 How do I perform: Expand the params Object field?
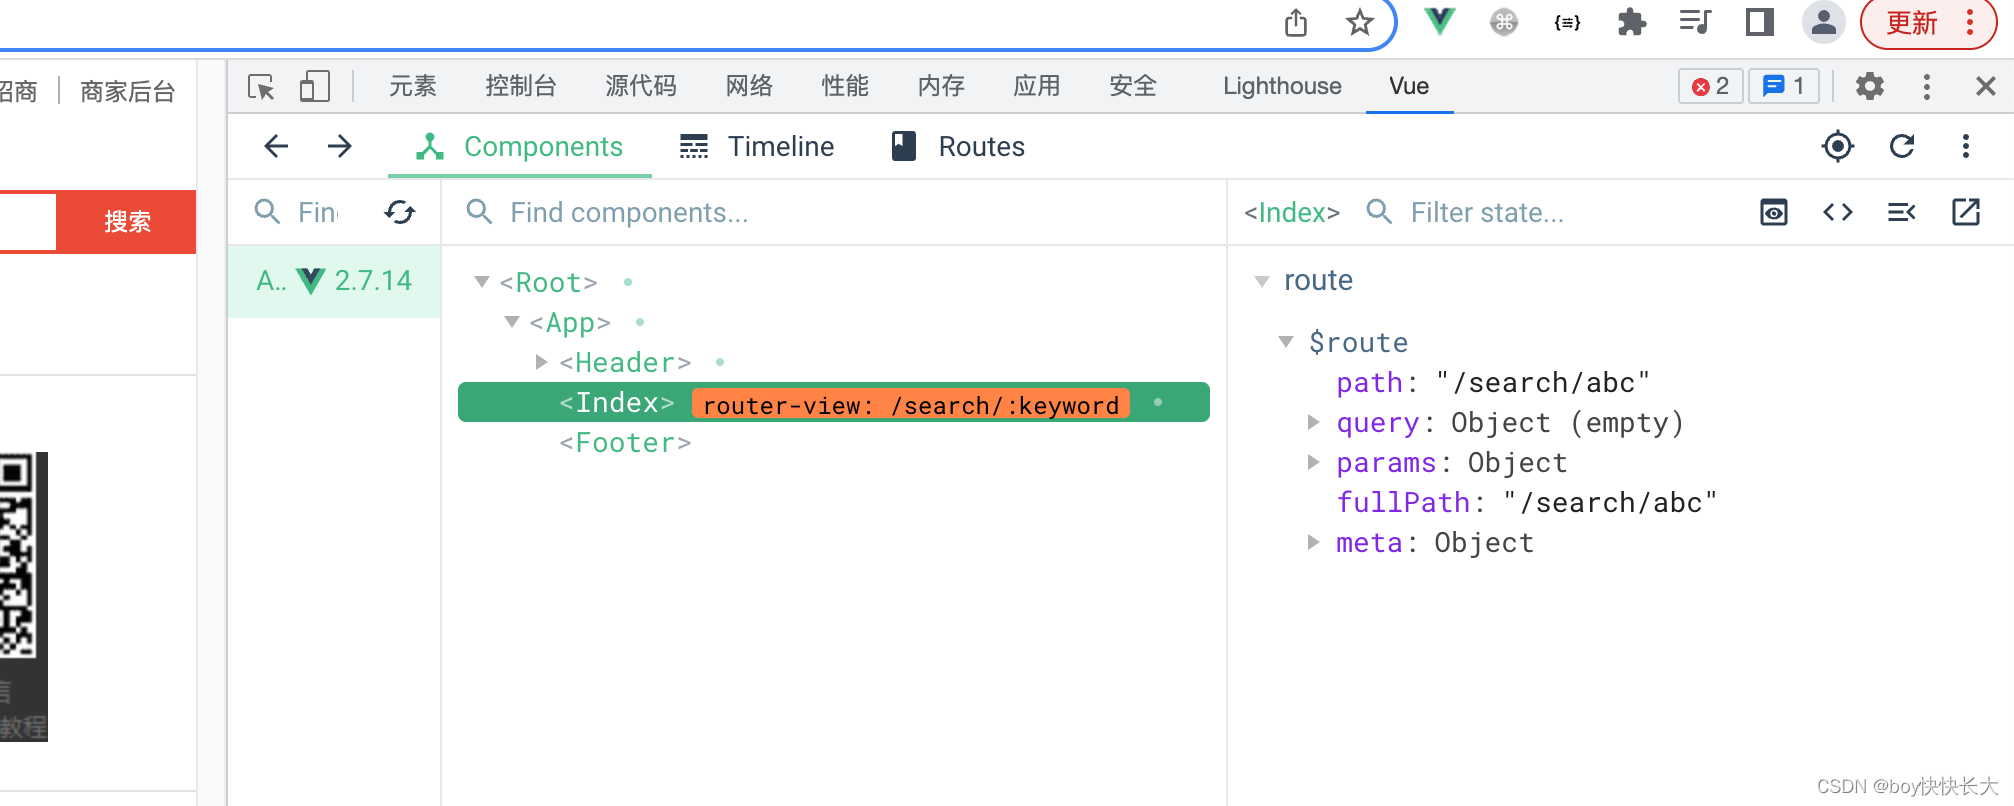coord(1313,462)
